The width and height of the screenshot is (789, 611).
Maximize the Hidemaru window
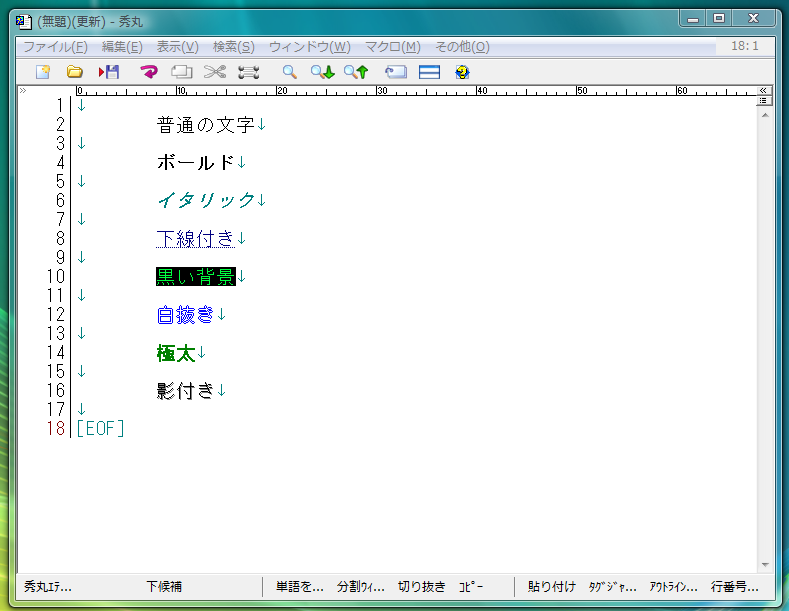pos(719,19)
